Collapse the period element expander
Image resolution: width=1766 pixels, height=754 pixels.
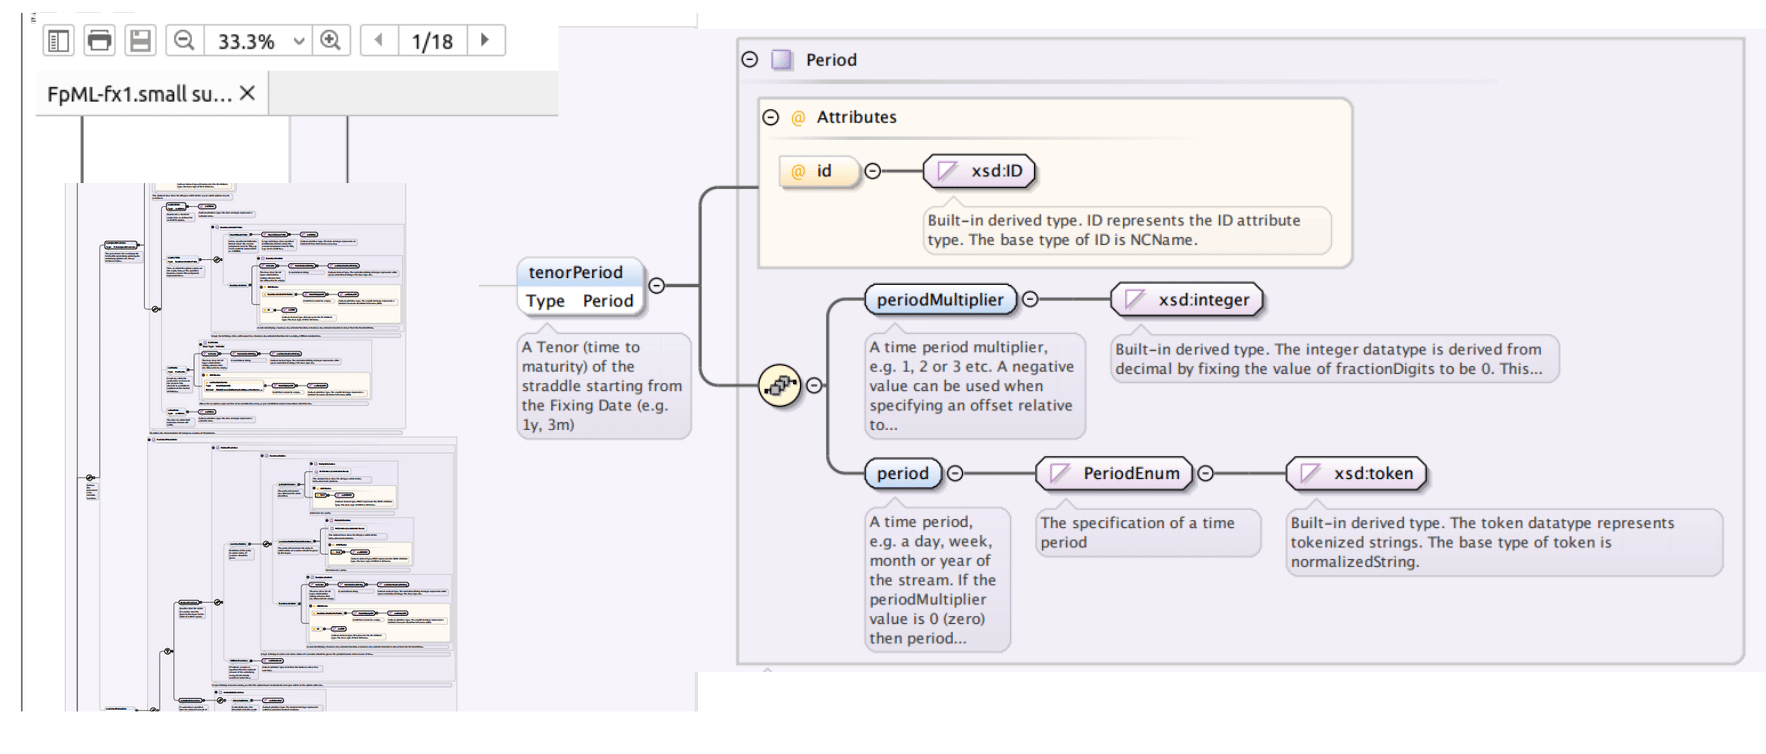(955, 473)
